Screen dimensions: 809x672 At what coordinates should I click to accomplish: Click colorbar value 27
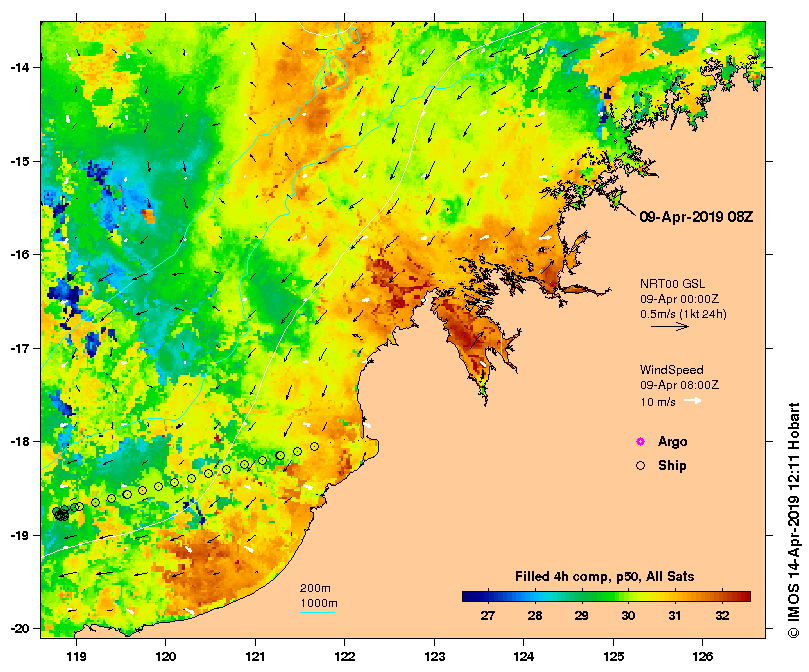[488, 616]
